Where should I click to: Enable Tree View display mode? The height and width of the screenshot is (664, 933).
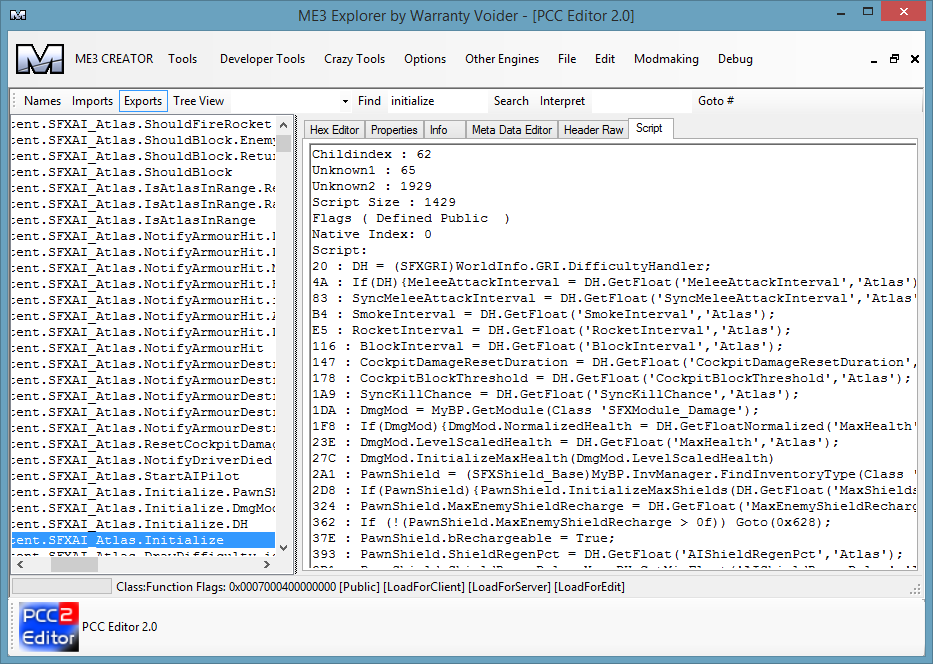[x=198, y=101]
